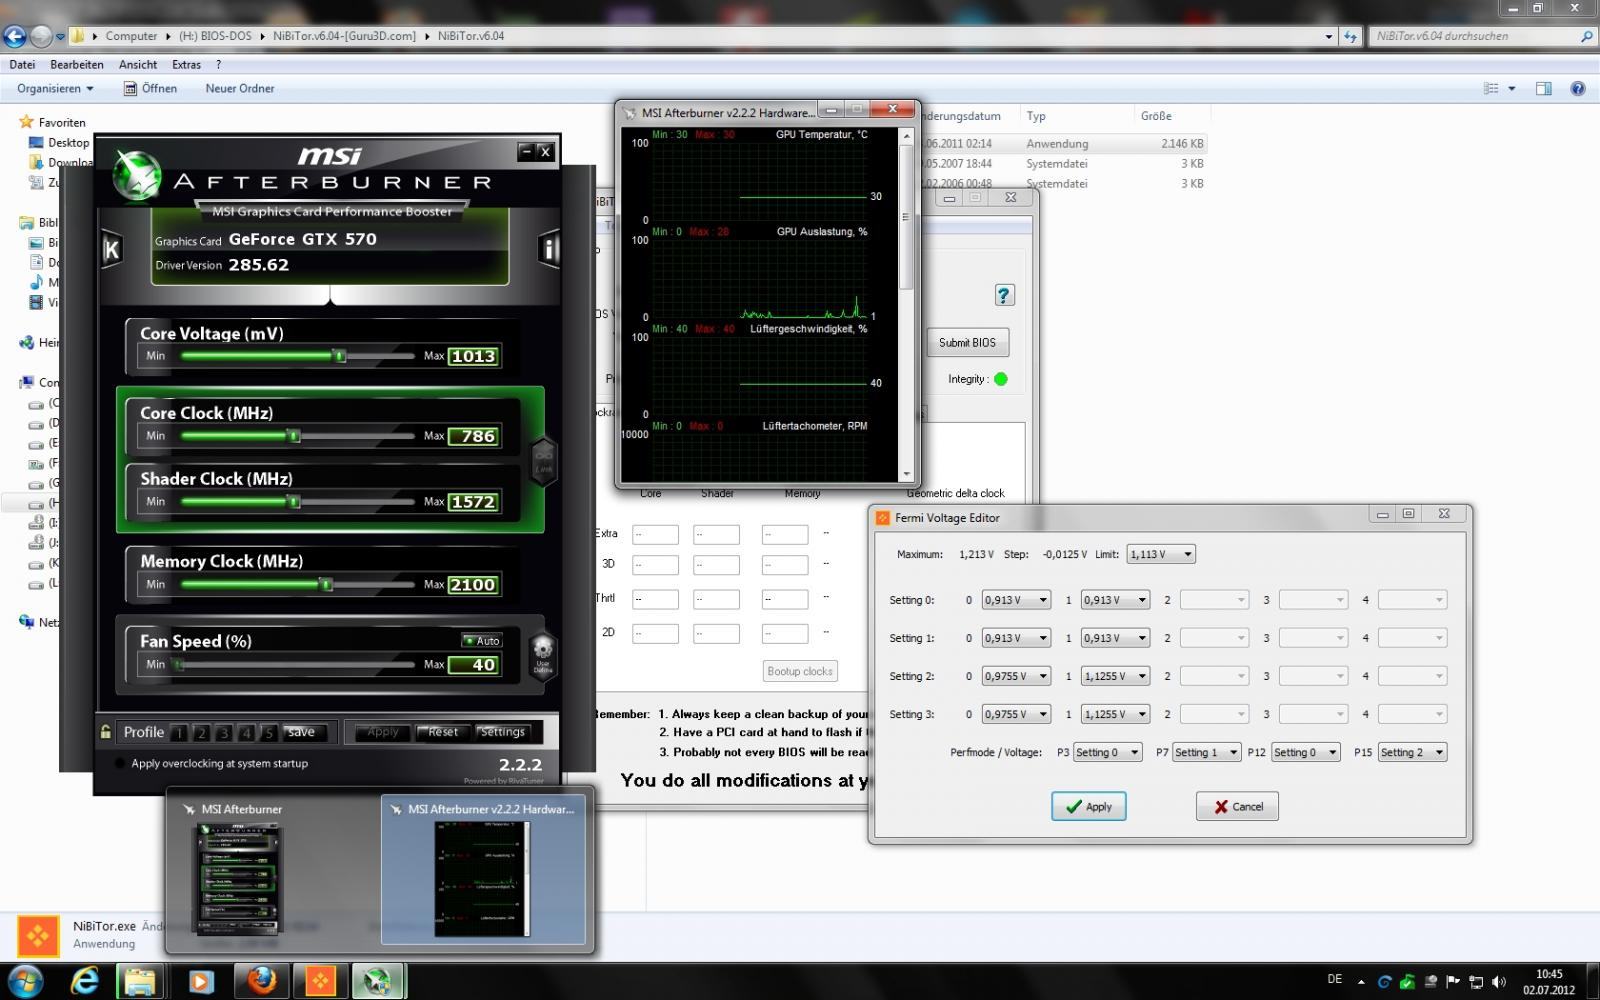Screen dimensions: 1600x1000
Task: Open the P7 perfmode Setting 1 dropdown
Action: coord(1207,752)
